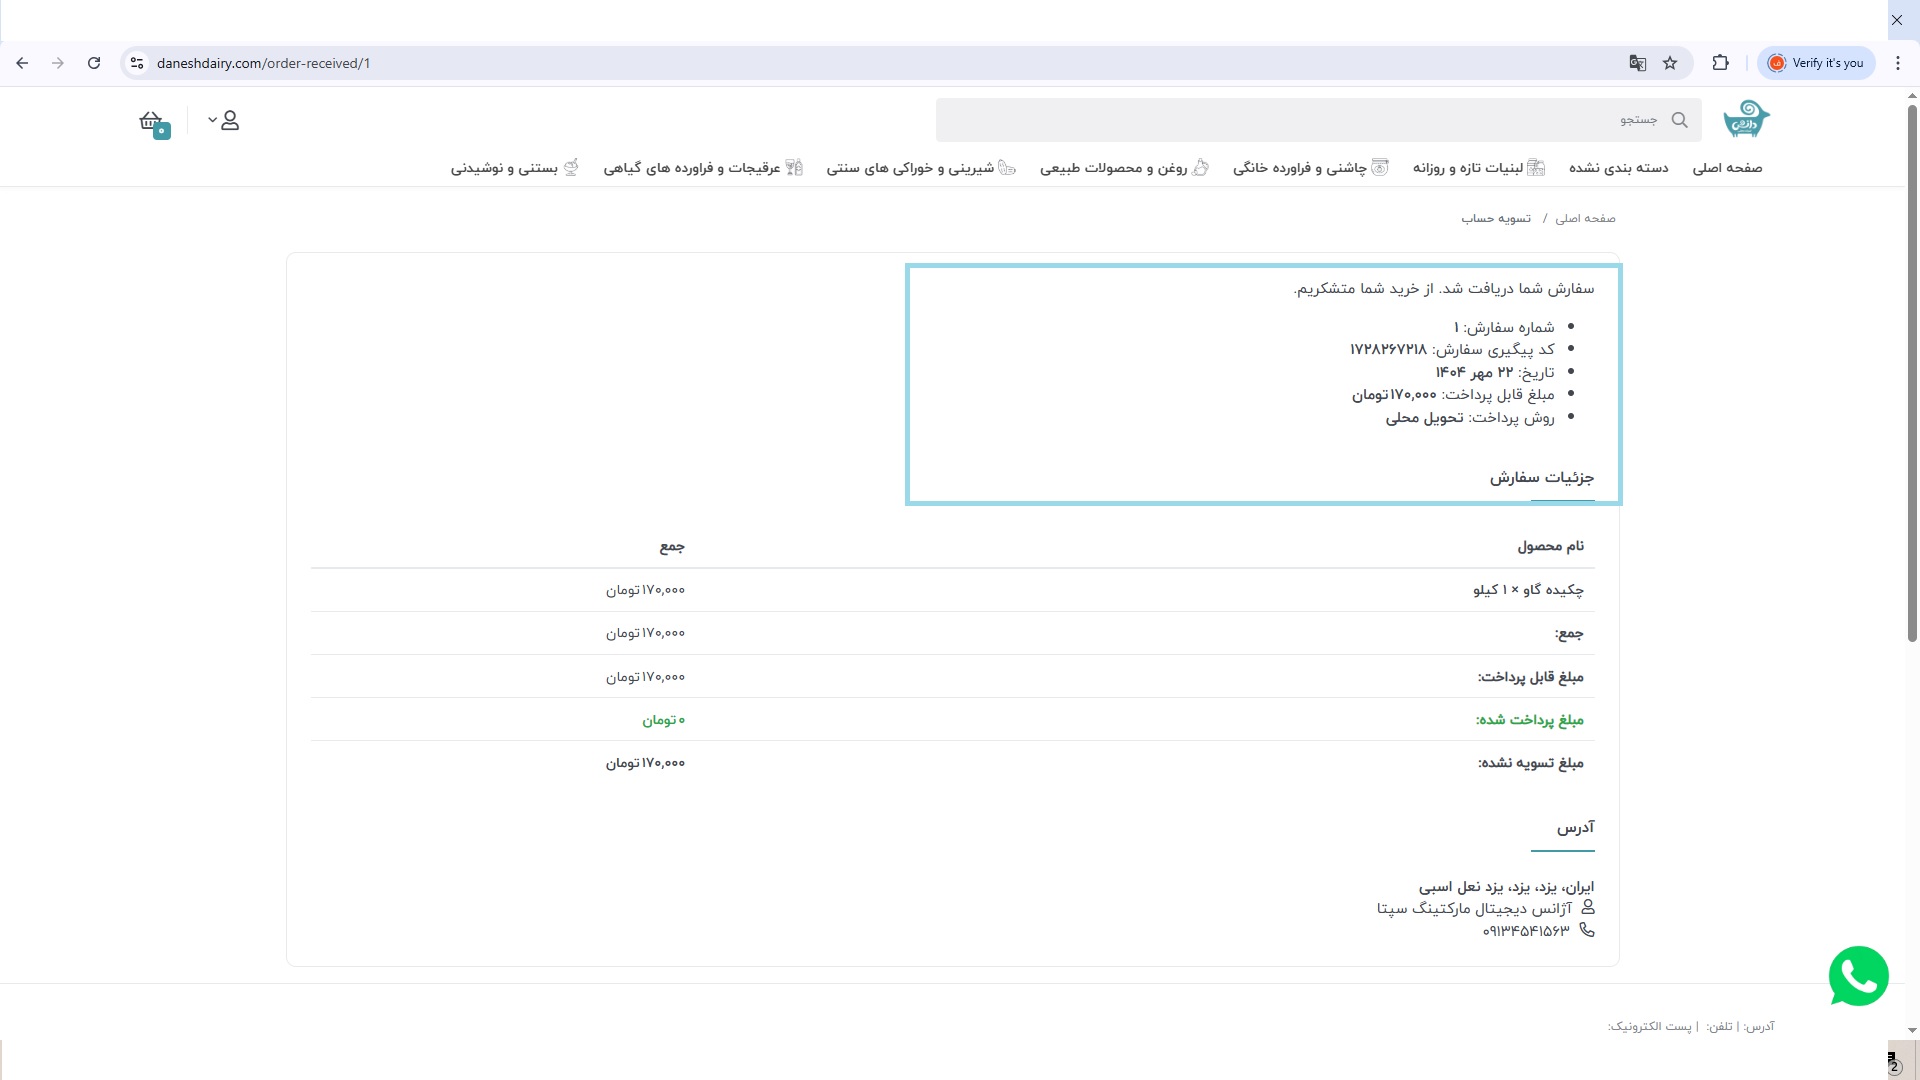Bookmark this page with the star icon

pos(1670,63)
